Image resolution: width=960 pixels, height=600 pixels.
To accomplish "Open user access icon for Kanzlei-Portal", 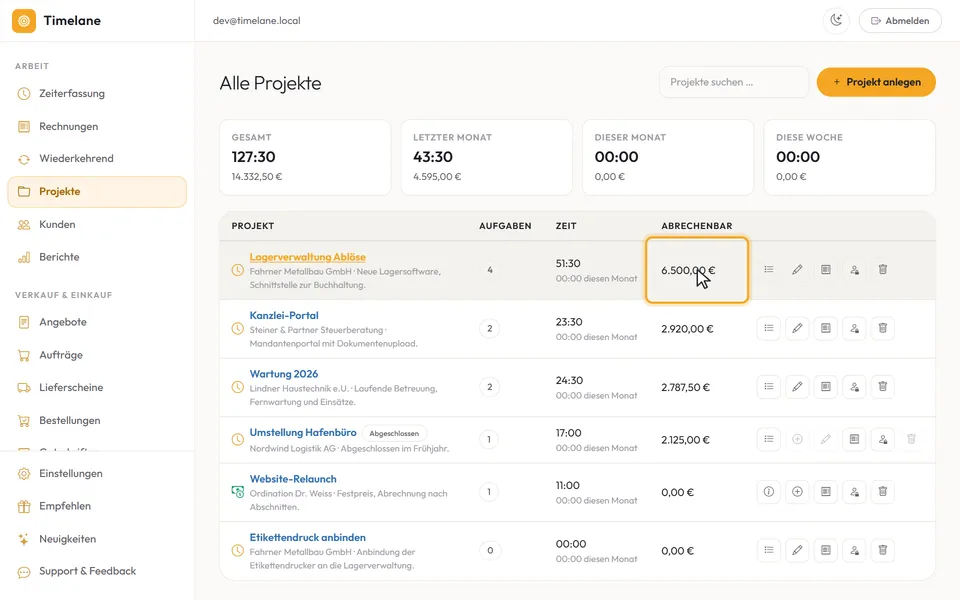I will point(854,328).
